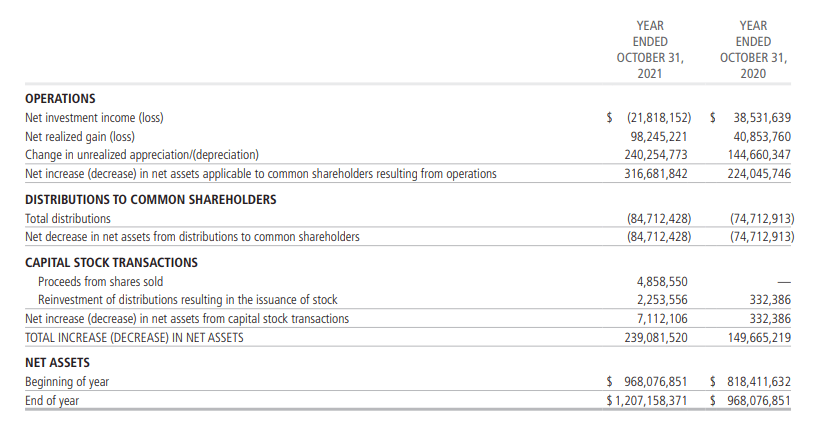Screen dimensions: 814x442
Task: Select the Proceeds from shares sold label
Action: [100, 282]
